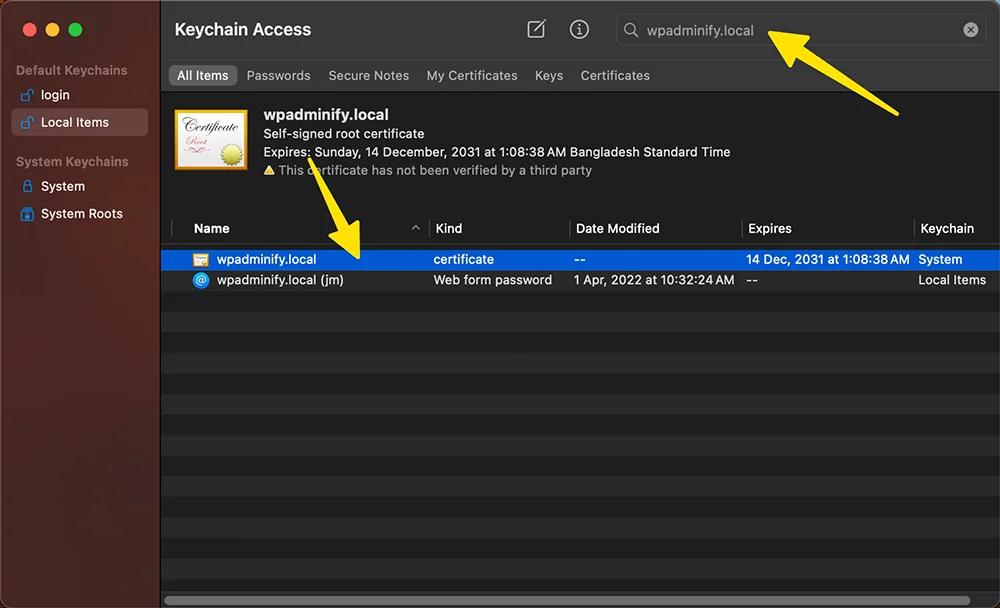Open System Roots keychain
Screen dimensions: 1000x608
[81, 213]
